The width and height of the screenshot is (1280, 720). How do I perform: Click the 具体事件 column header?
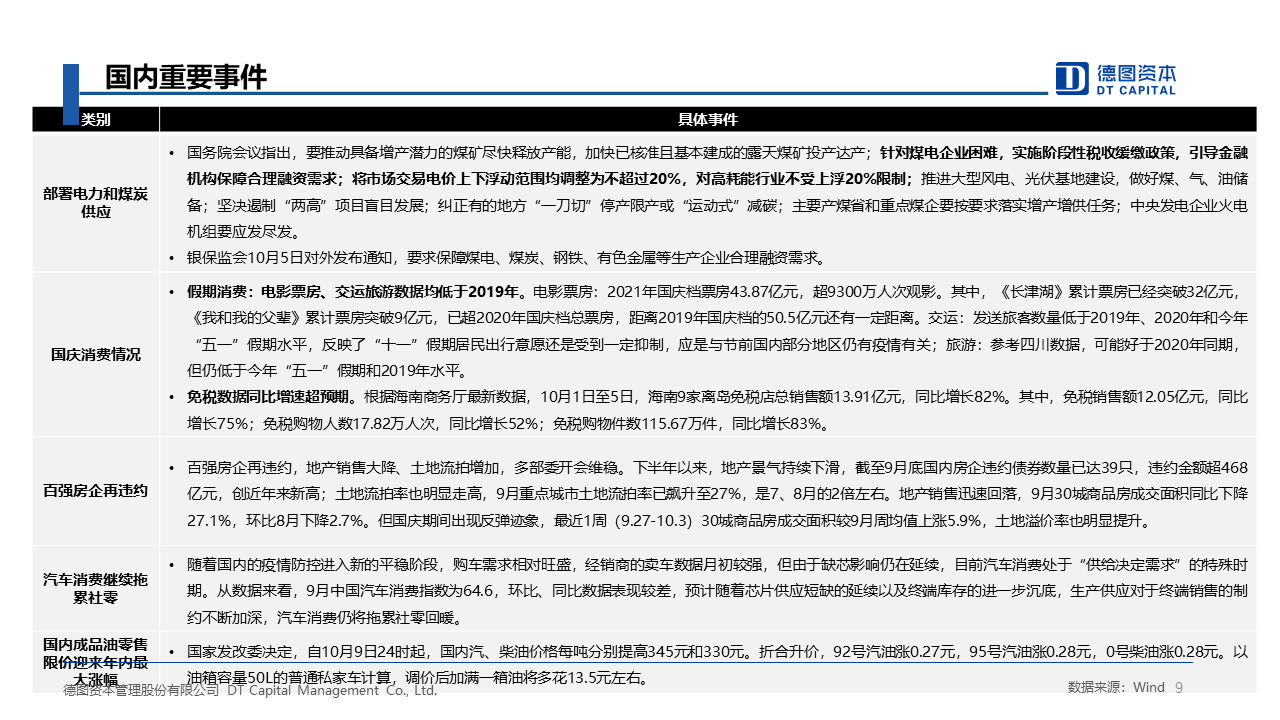707,119
